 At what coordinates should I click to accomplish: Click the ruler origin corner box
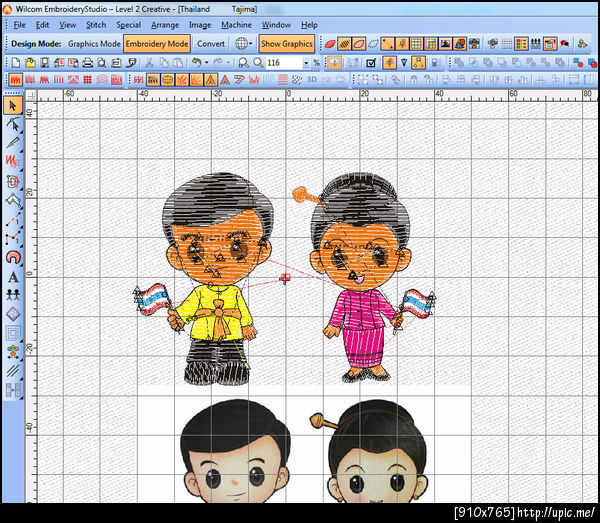click(x=31, y=96)
